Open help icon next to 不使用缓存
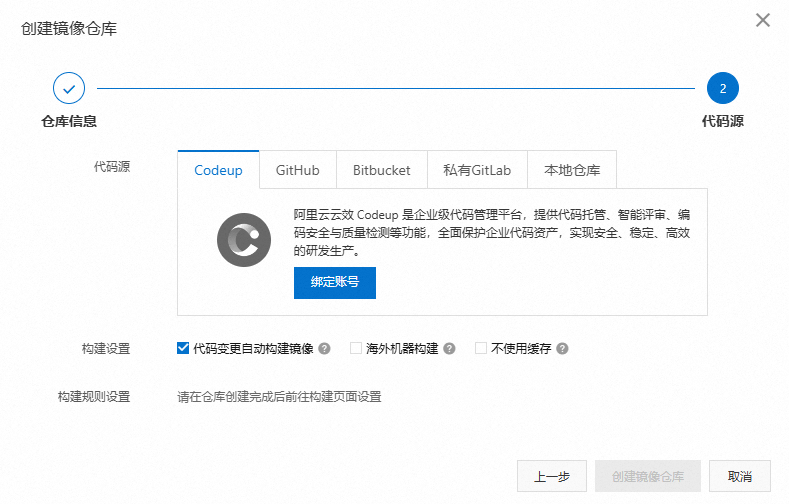The height and width of the screenshot is (504, 789). 563,349
